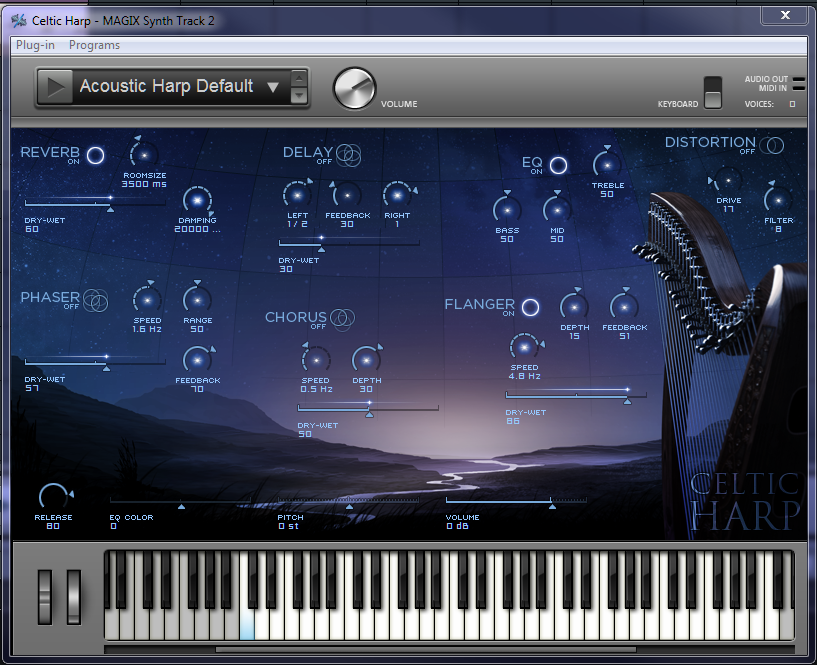The width and height of the screenshot is (817, 665).
Task: Click the keyboard horizontal scrollbar
Action: [426, 650]
